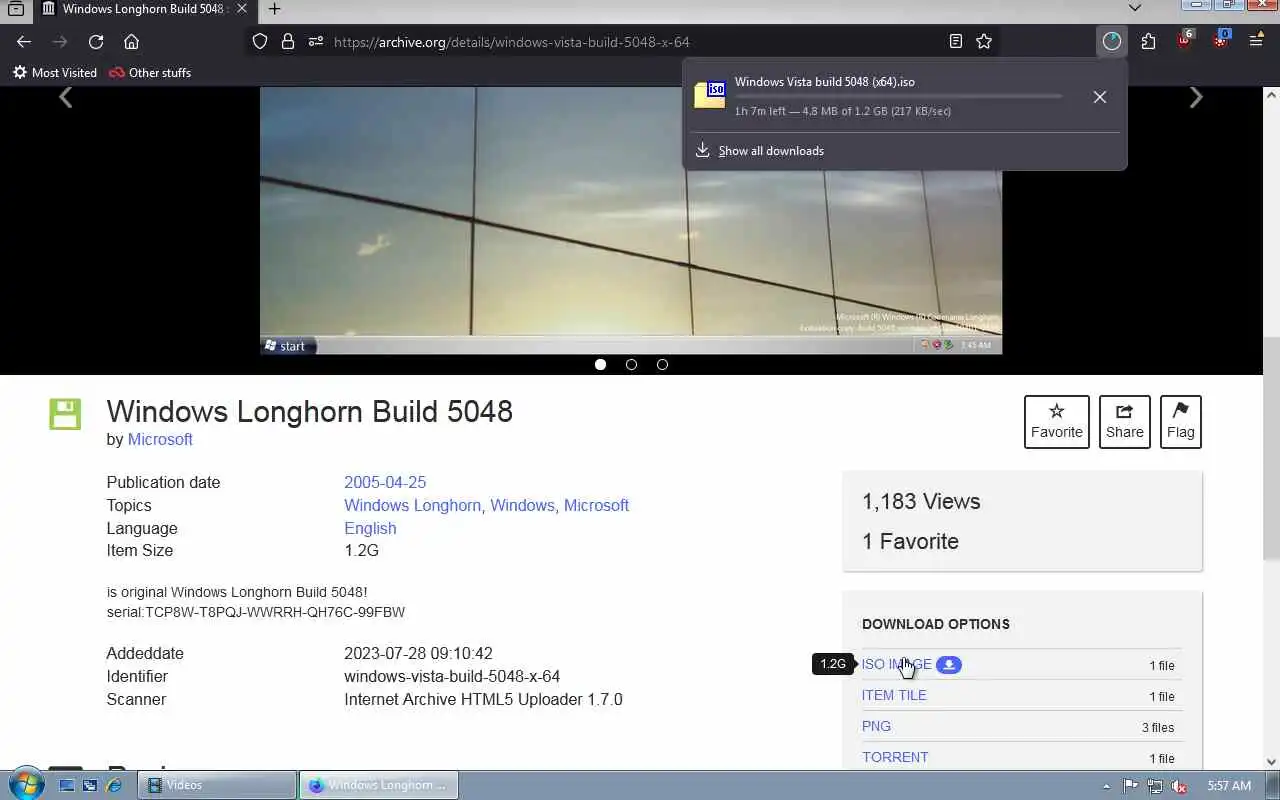Select the first carousel dot
The width and height of the screenshot is (1280, 800).
[600, 364]
